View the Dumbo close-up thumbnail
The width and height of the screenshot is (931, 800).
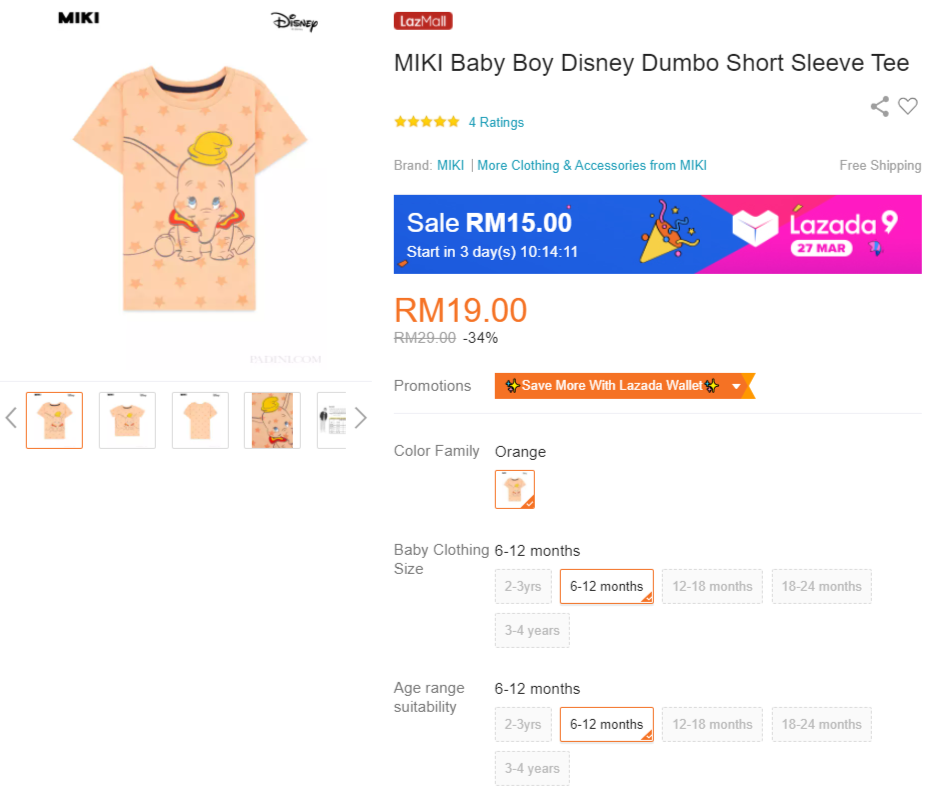coord(272,420)
